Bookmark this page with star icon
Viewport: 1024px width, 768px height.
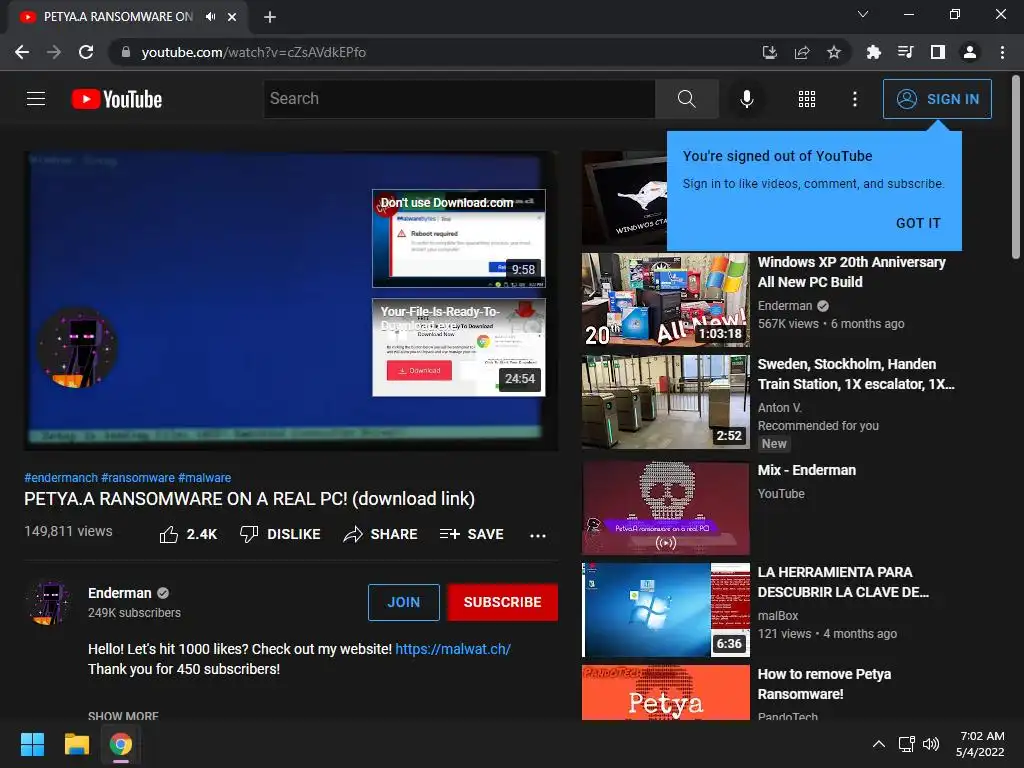coord(834,52)
